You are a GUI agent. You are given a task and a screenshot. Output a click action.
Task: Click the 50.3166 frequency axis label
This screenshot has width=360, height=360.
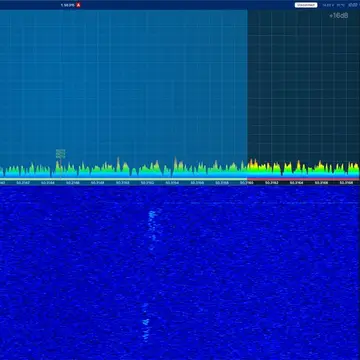(x=321, y=183)
